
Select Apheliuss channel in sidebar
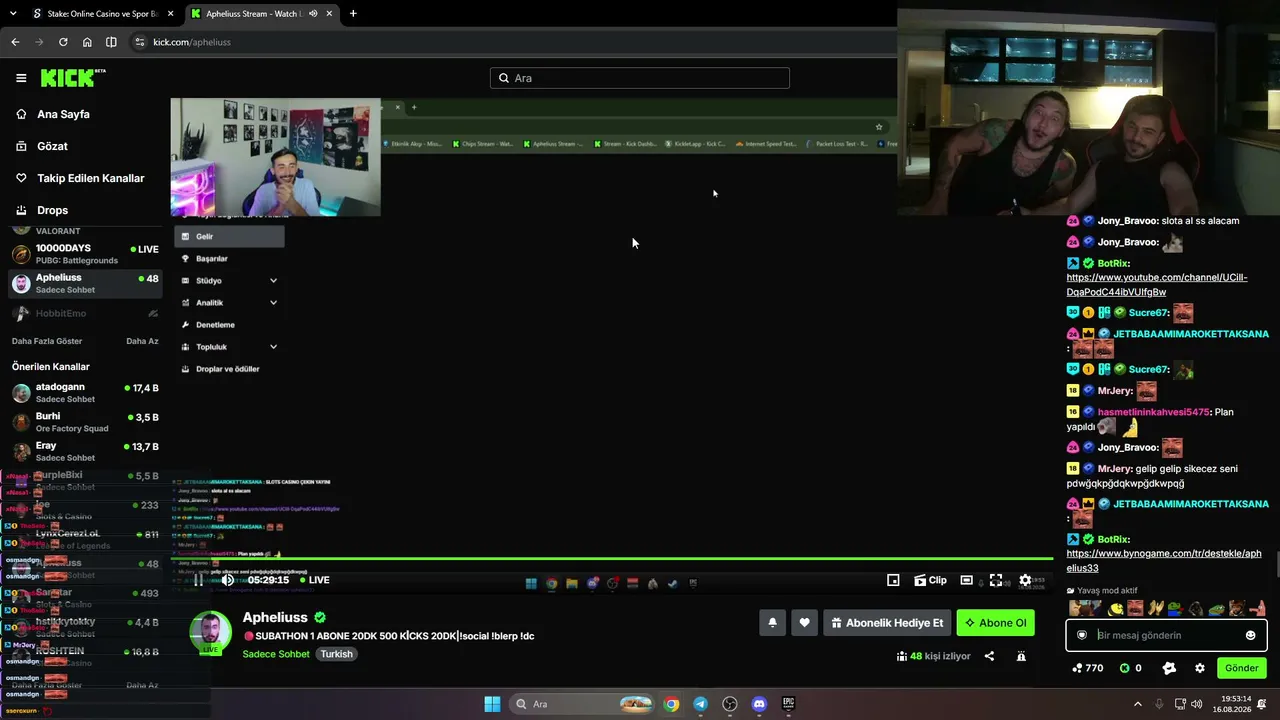pyautogui.click(x=85, y=283)
